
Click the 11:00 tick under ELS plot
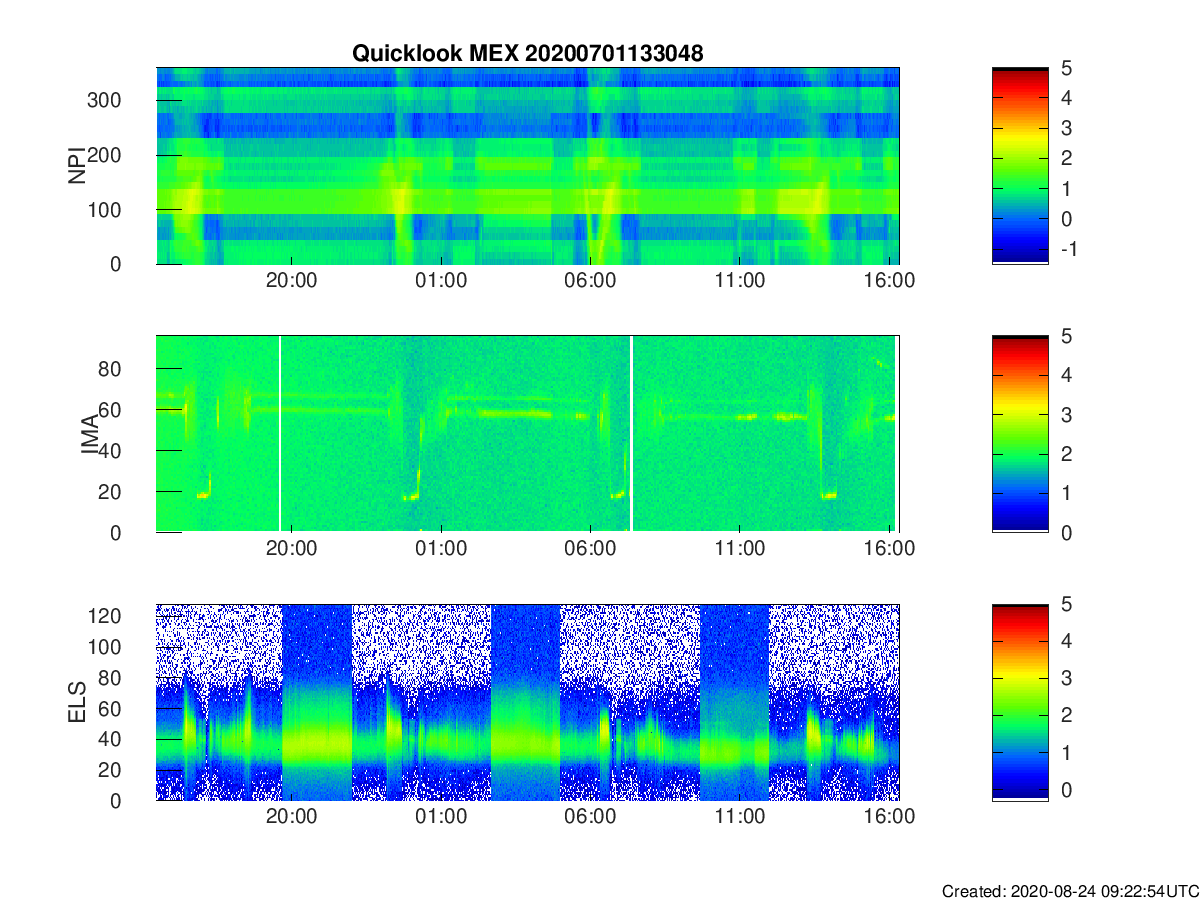coord(739,817)
